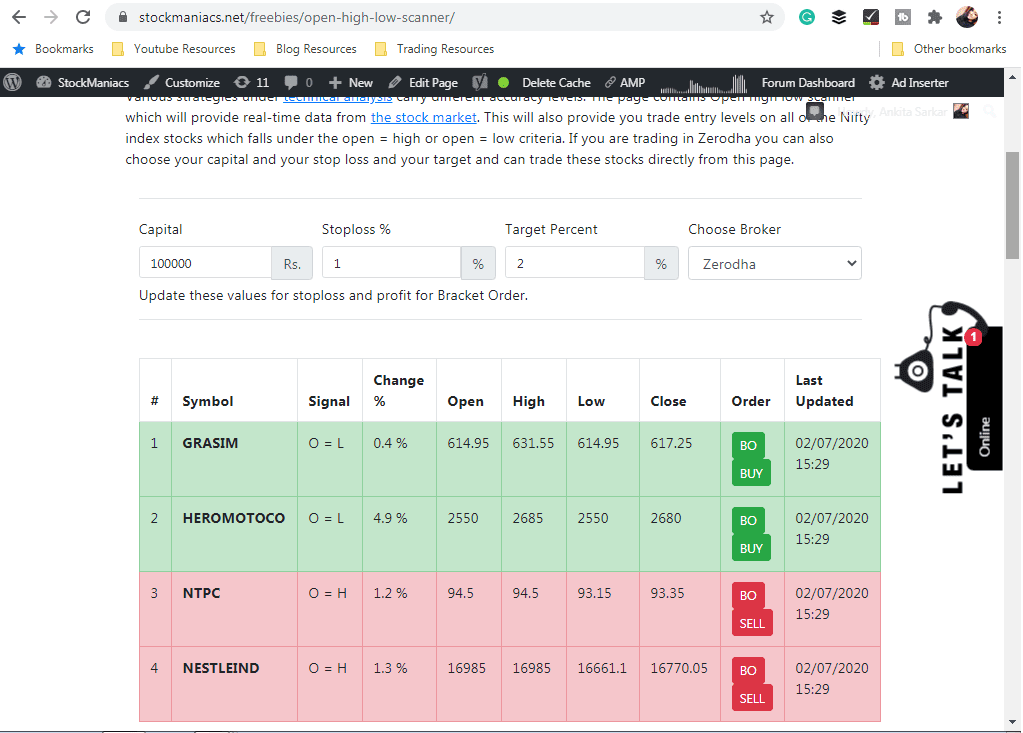The height and width of the screenshot is (733, 1023).
Task: Open the Bookmarks star folder
Action: [x=53, y=49]
